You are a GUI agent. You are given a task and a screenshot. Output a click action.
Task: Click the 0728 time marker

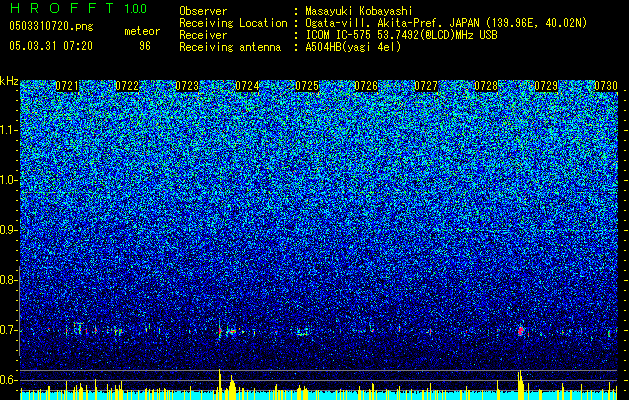point(486,86)
